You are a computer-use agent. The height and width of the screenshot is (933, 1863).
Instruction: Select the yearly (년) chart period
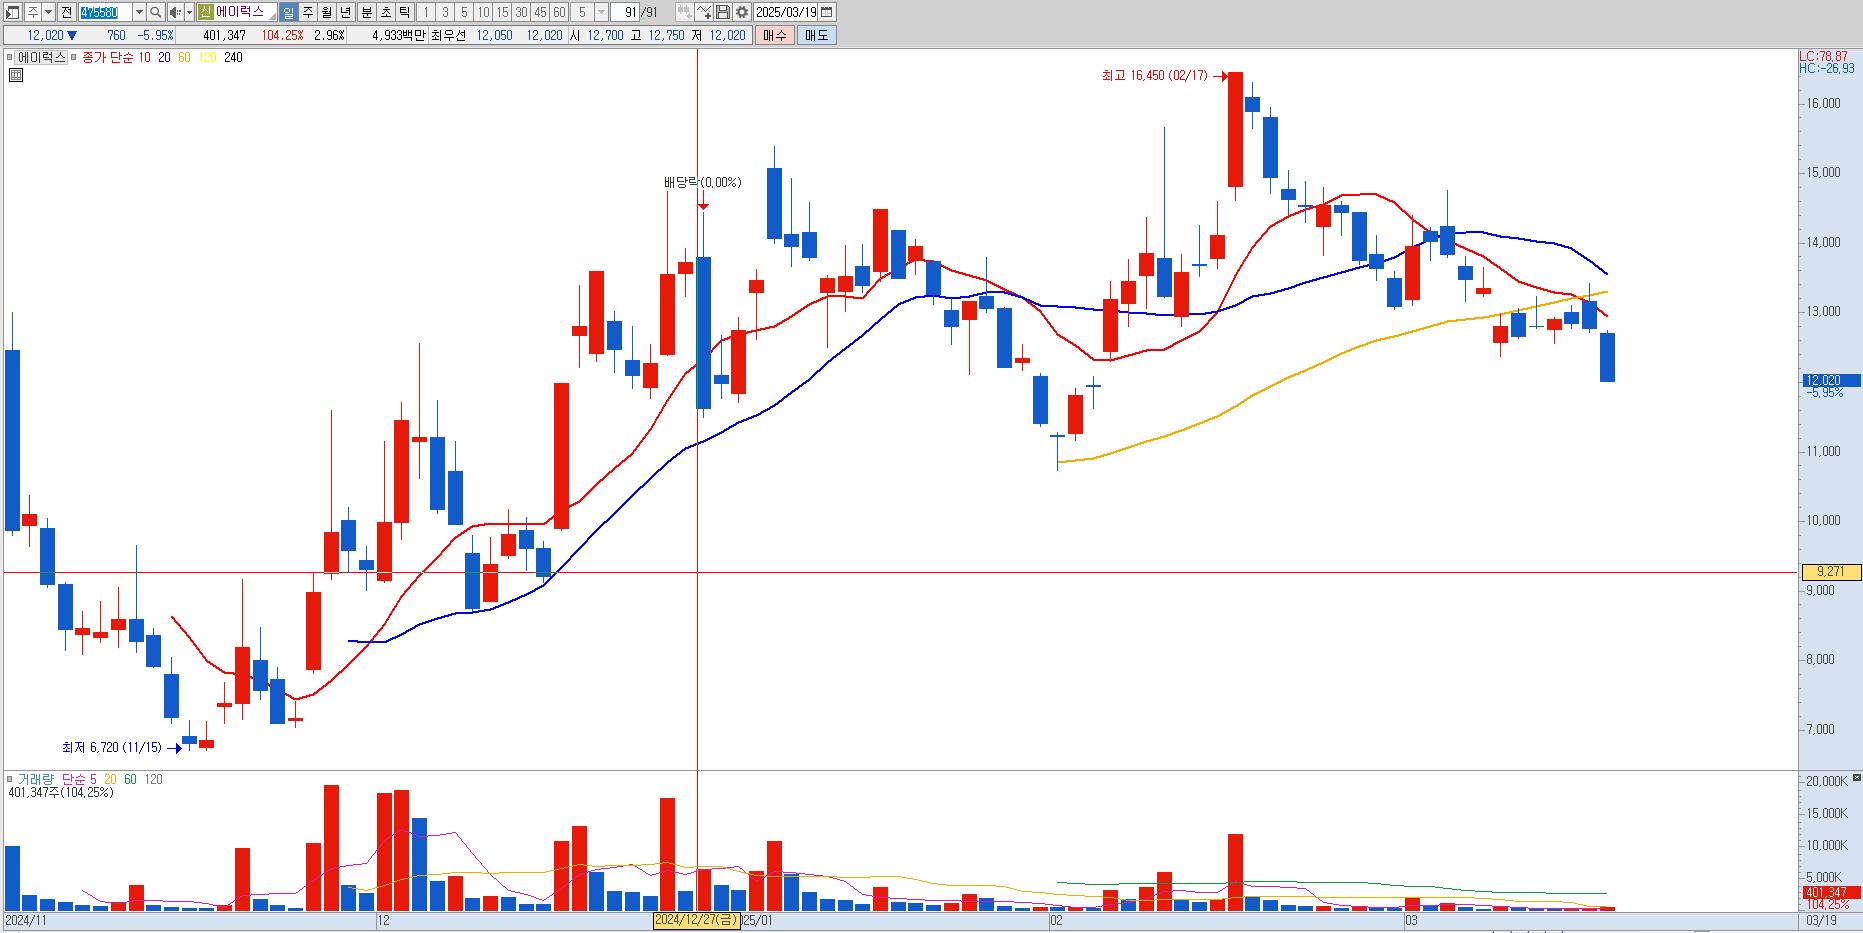[345, 12]
